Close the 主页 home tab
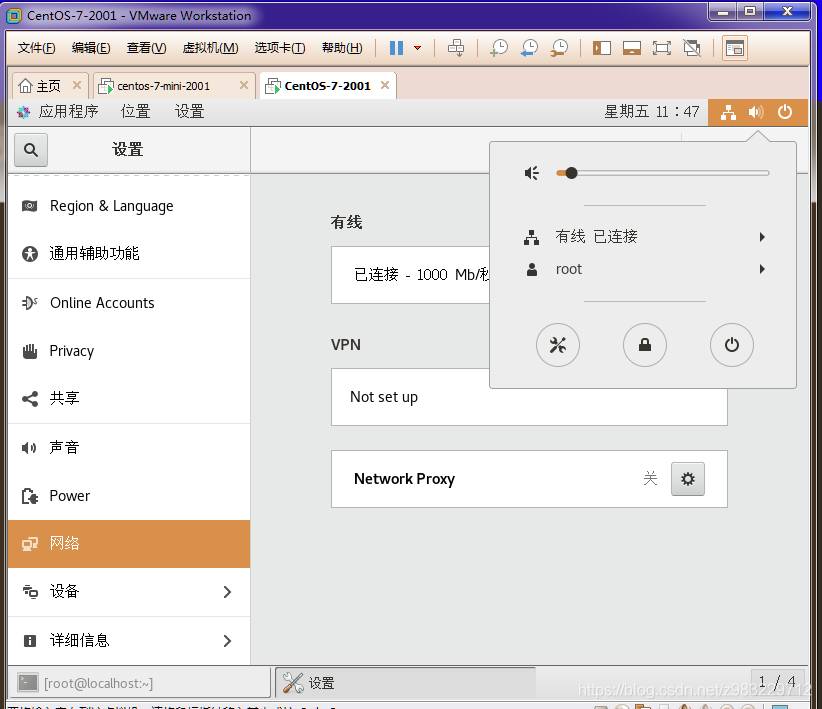Viewport: 822px width, 709px height. pos(77,85)
